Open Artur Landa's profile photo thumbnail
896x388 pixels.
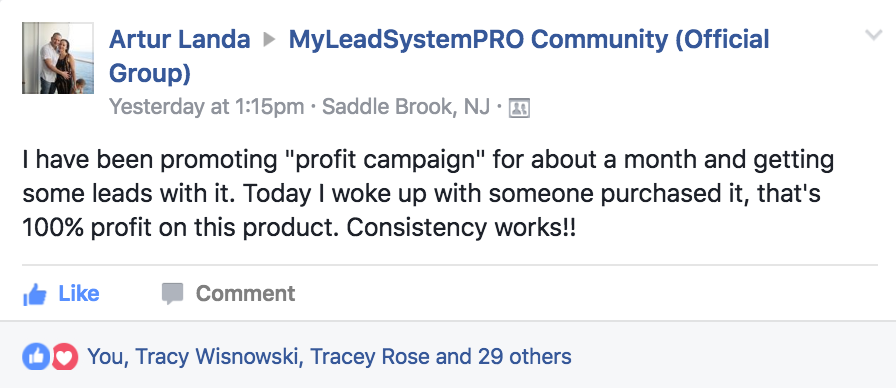58,58
